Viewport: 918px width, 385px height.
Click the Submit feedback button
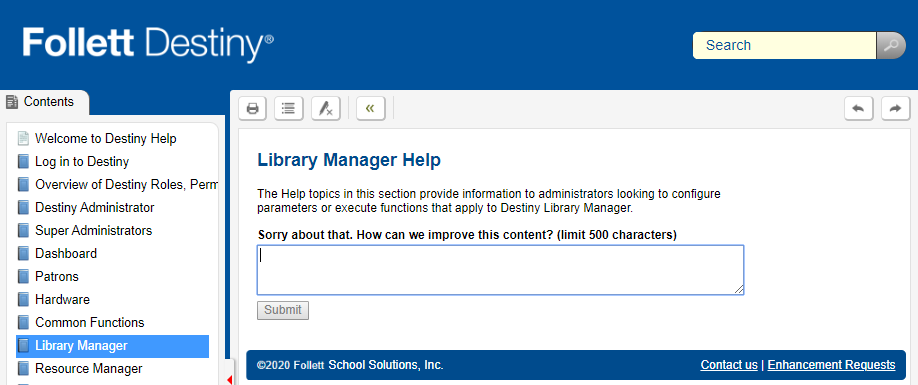(x=283, y=310)
